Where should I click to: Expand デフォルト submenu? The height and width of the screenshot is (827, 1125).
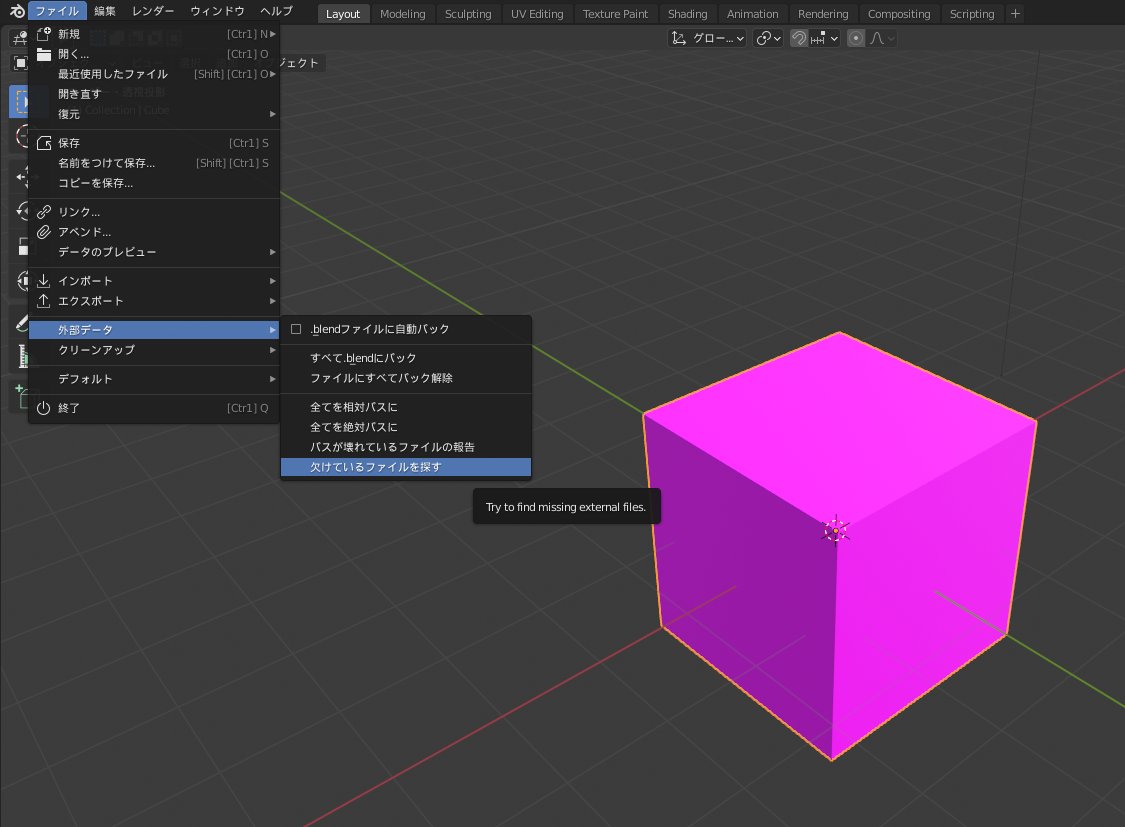coord(273,379)
